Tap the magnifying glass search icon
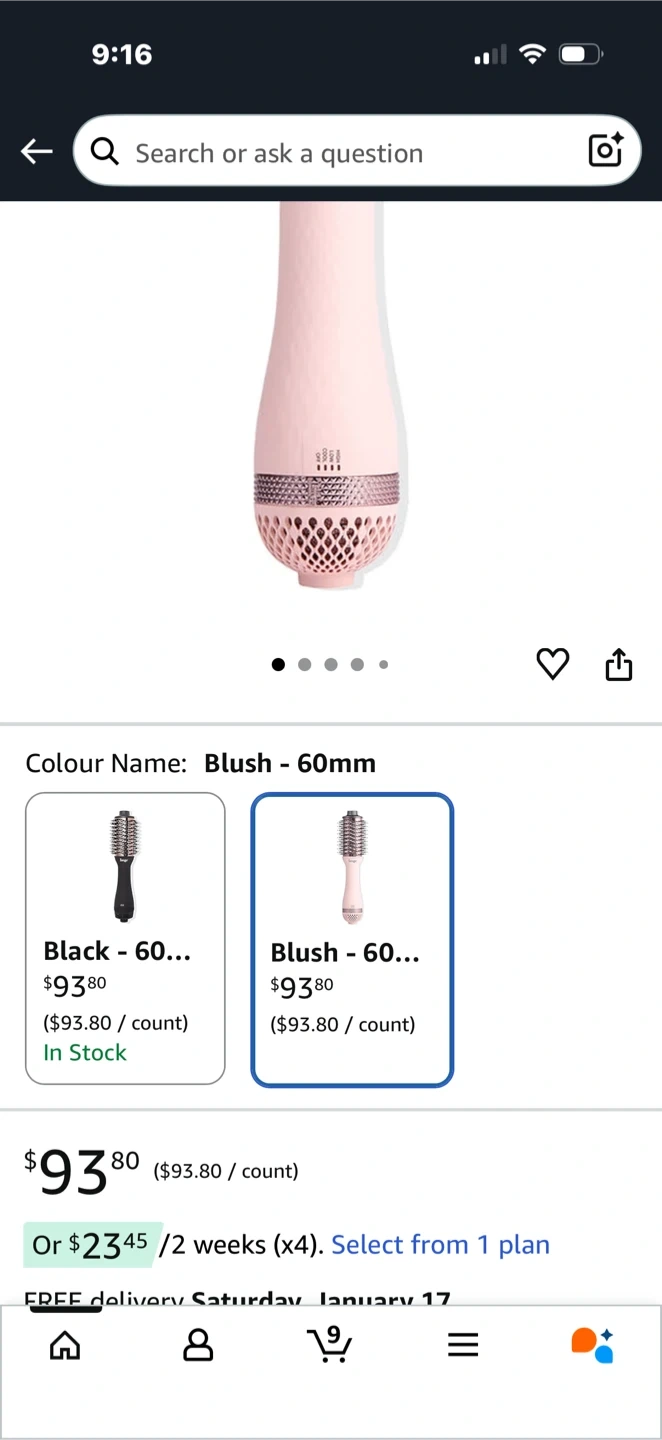The height and width of the screenshot is (1440, 662). 104,152
